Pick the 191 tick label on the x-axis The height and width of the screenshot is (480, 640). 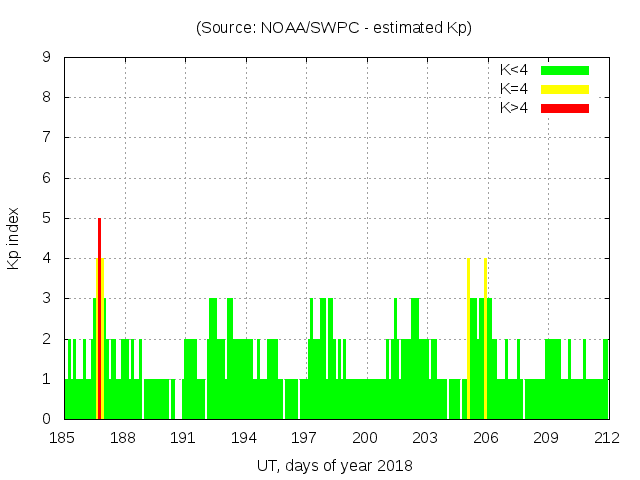click(x=184, y=438)
